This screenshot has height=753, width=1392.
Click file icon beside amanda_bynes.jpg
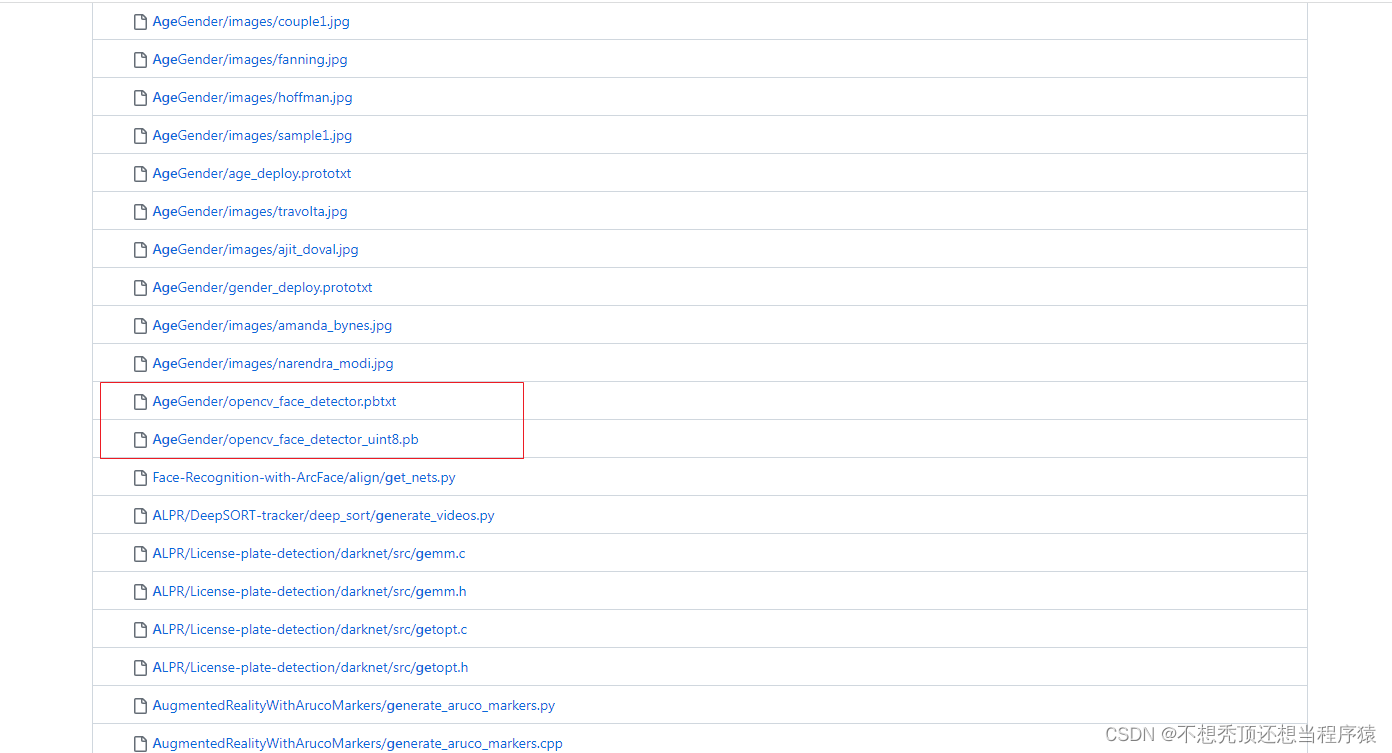click(141, 325)
